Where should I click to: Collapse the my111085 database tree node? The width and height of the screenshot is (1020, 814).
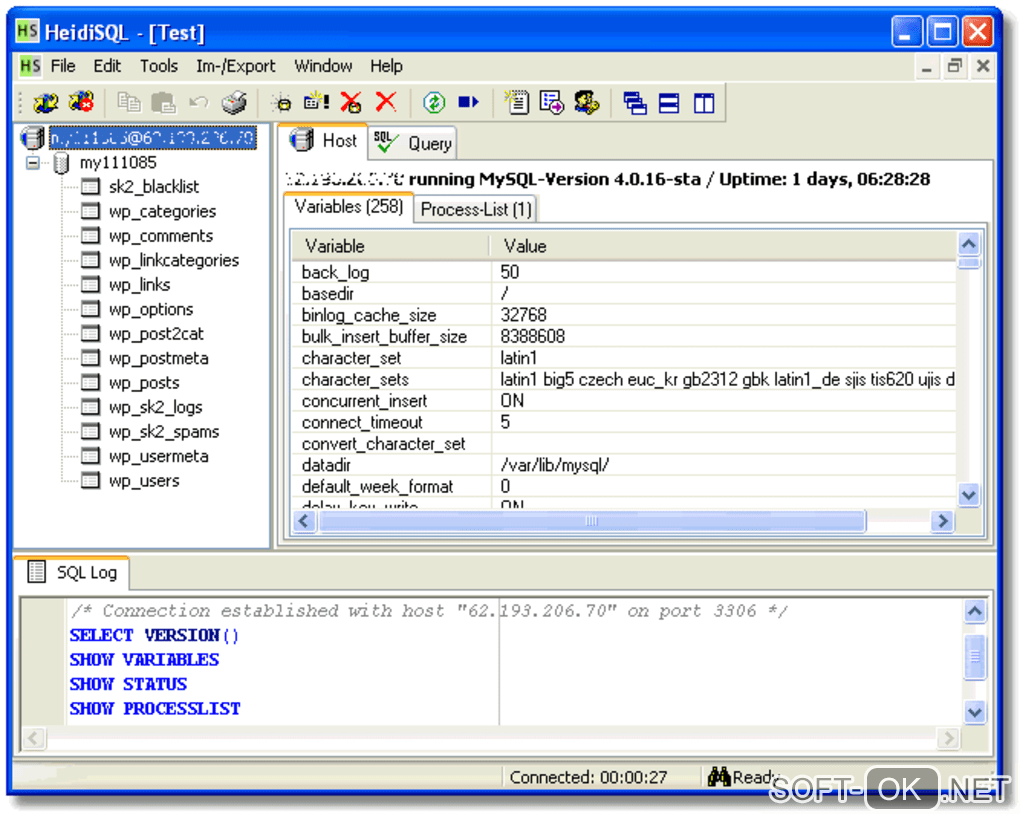tap(35, 162)
